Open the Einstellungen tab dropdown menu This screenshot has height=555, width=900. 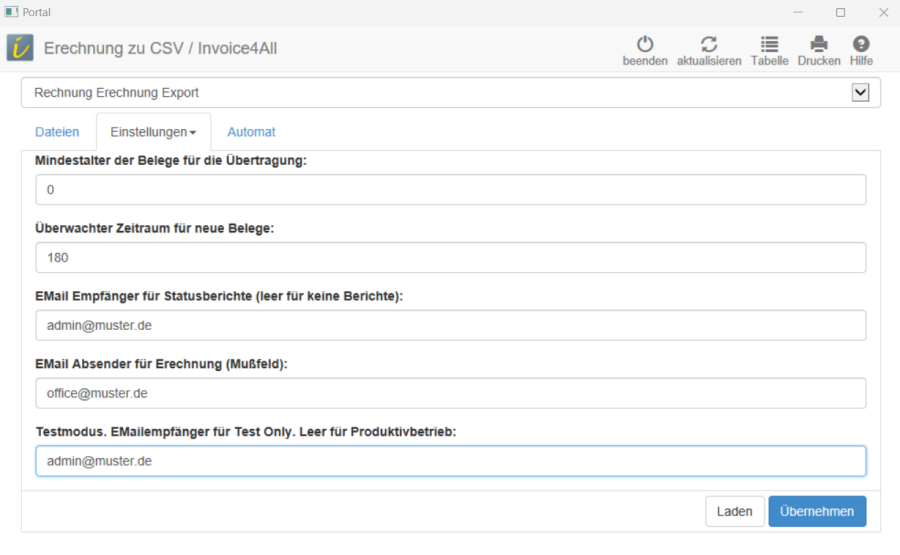pyautogui.click(x=153, y=132)
